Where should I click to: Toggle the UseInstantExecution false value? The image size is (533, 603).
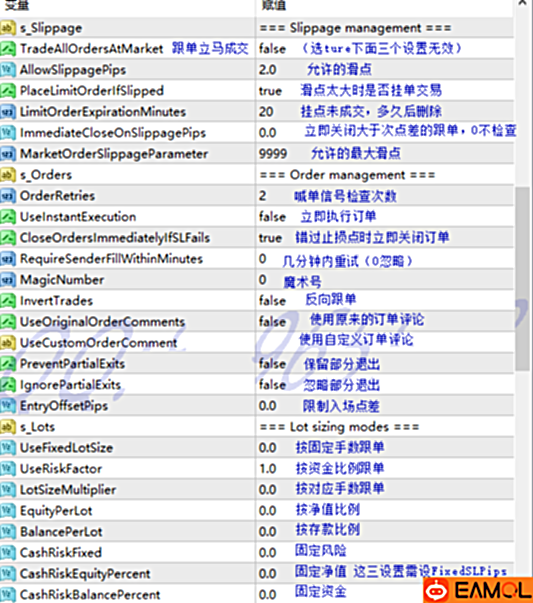point(272,217)
